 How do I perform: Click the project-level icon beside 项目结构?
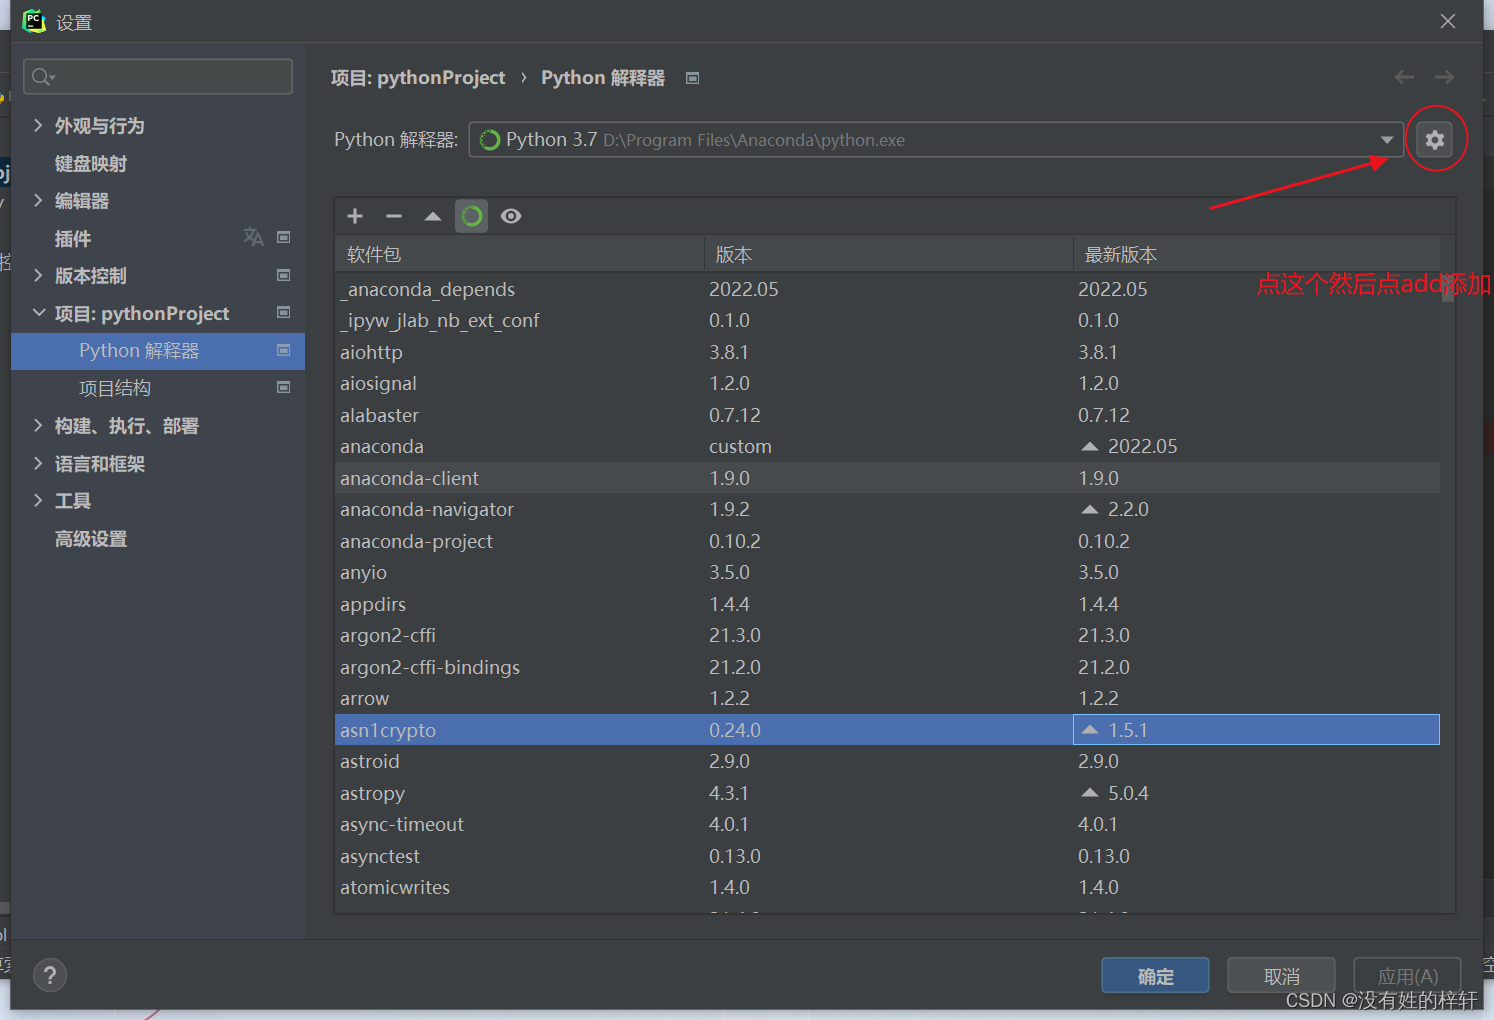pos(284,387)
